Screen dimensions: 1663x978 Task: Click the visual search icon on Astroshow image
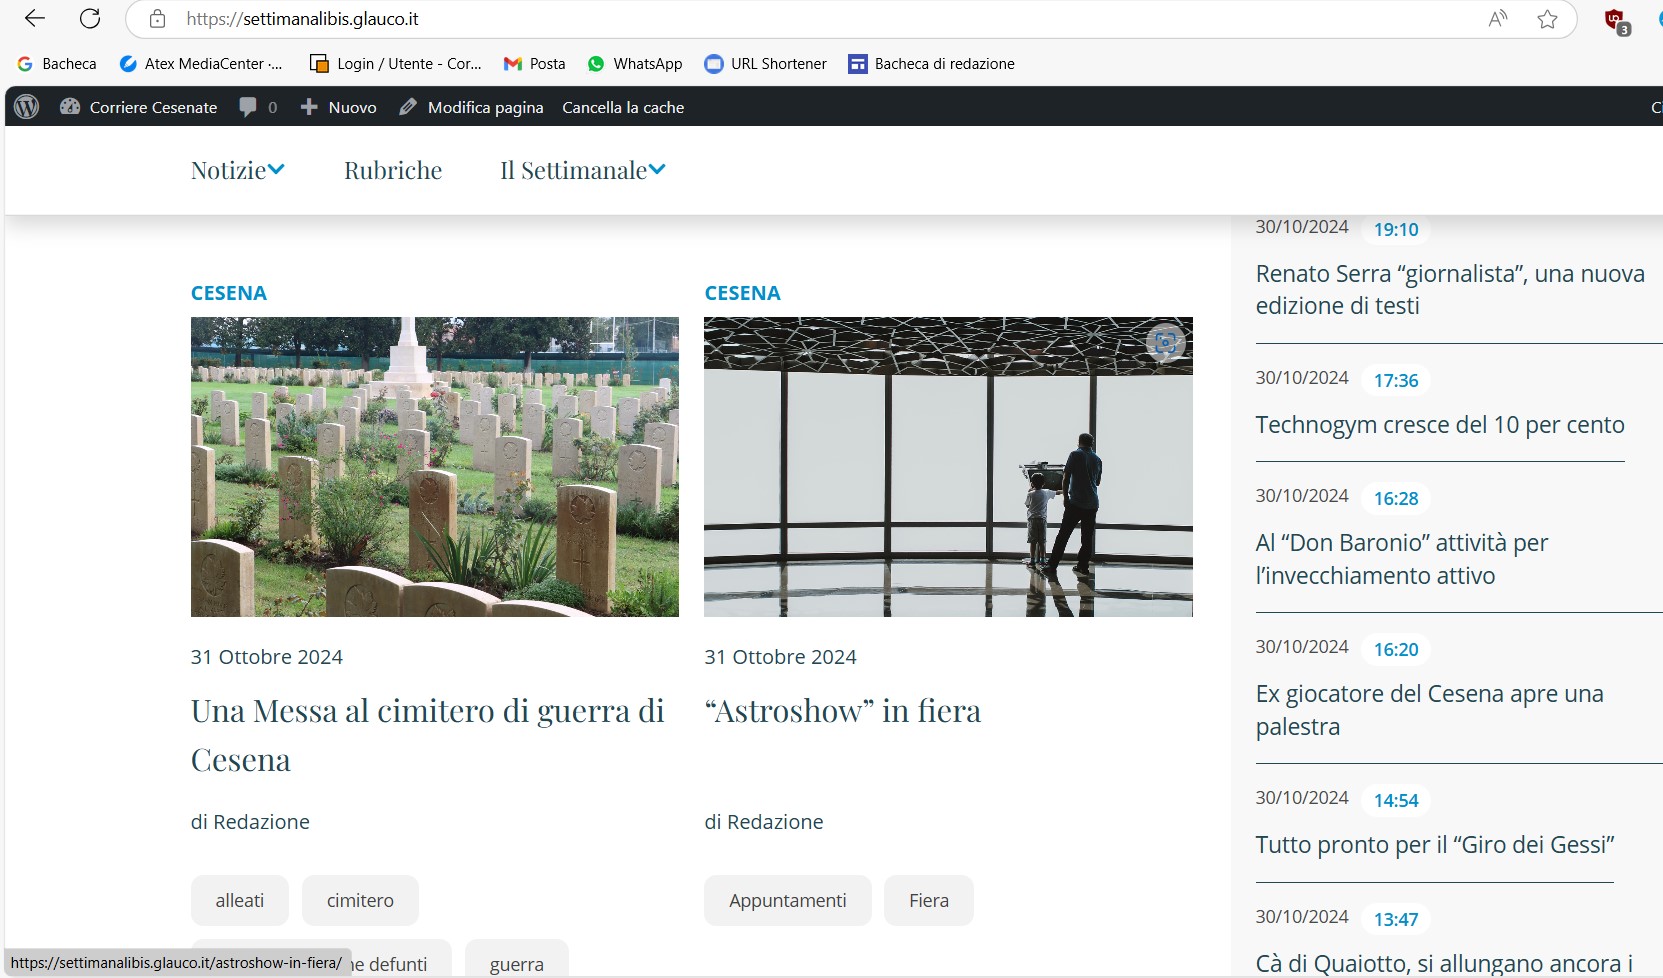coord(1165,343)
